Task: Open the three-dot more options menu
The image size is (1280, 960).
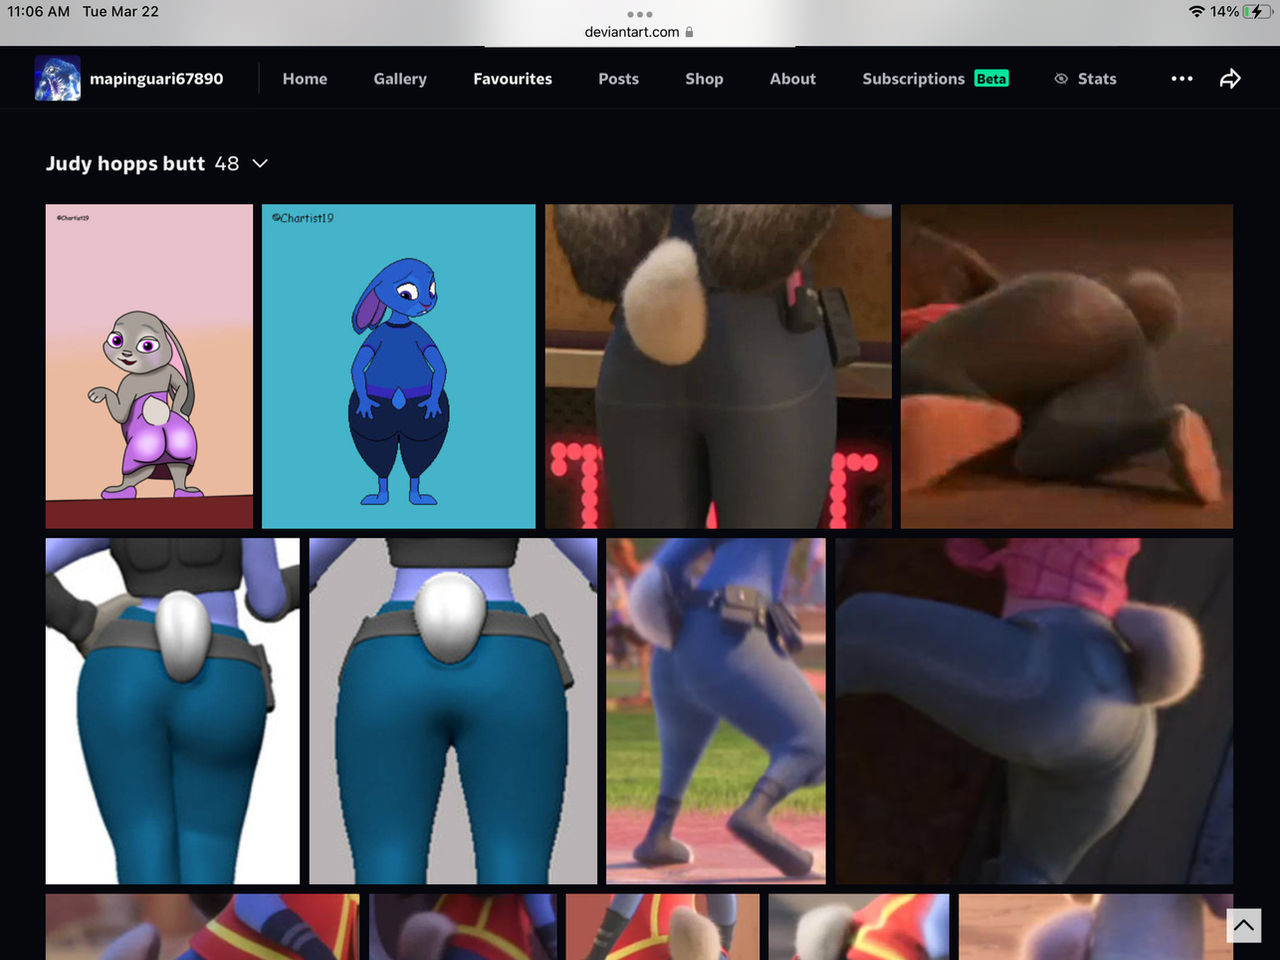Action: click(1182, 79)
